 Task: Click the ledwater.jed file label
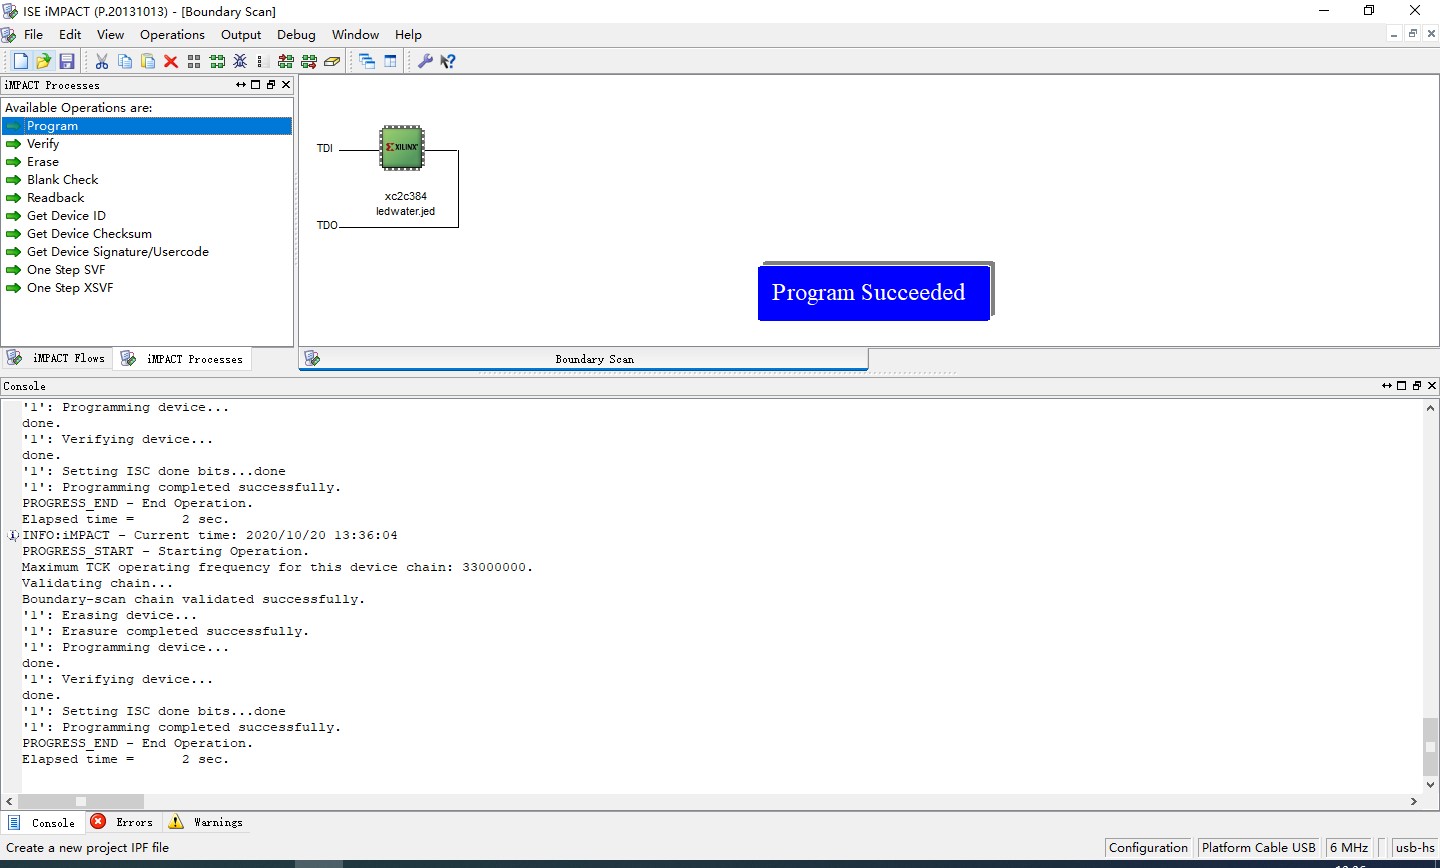pos(405,211)
